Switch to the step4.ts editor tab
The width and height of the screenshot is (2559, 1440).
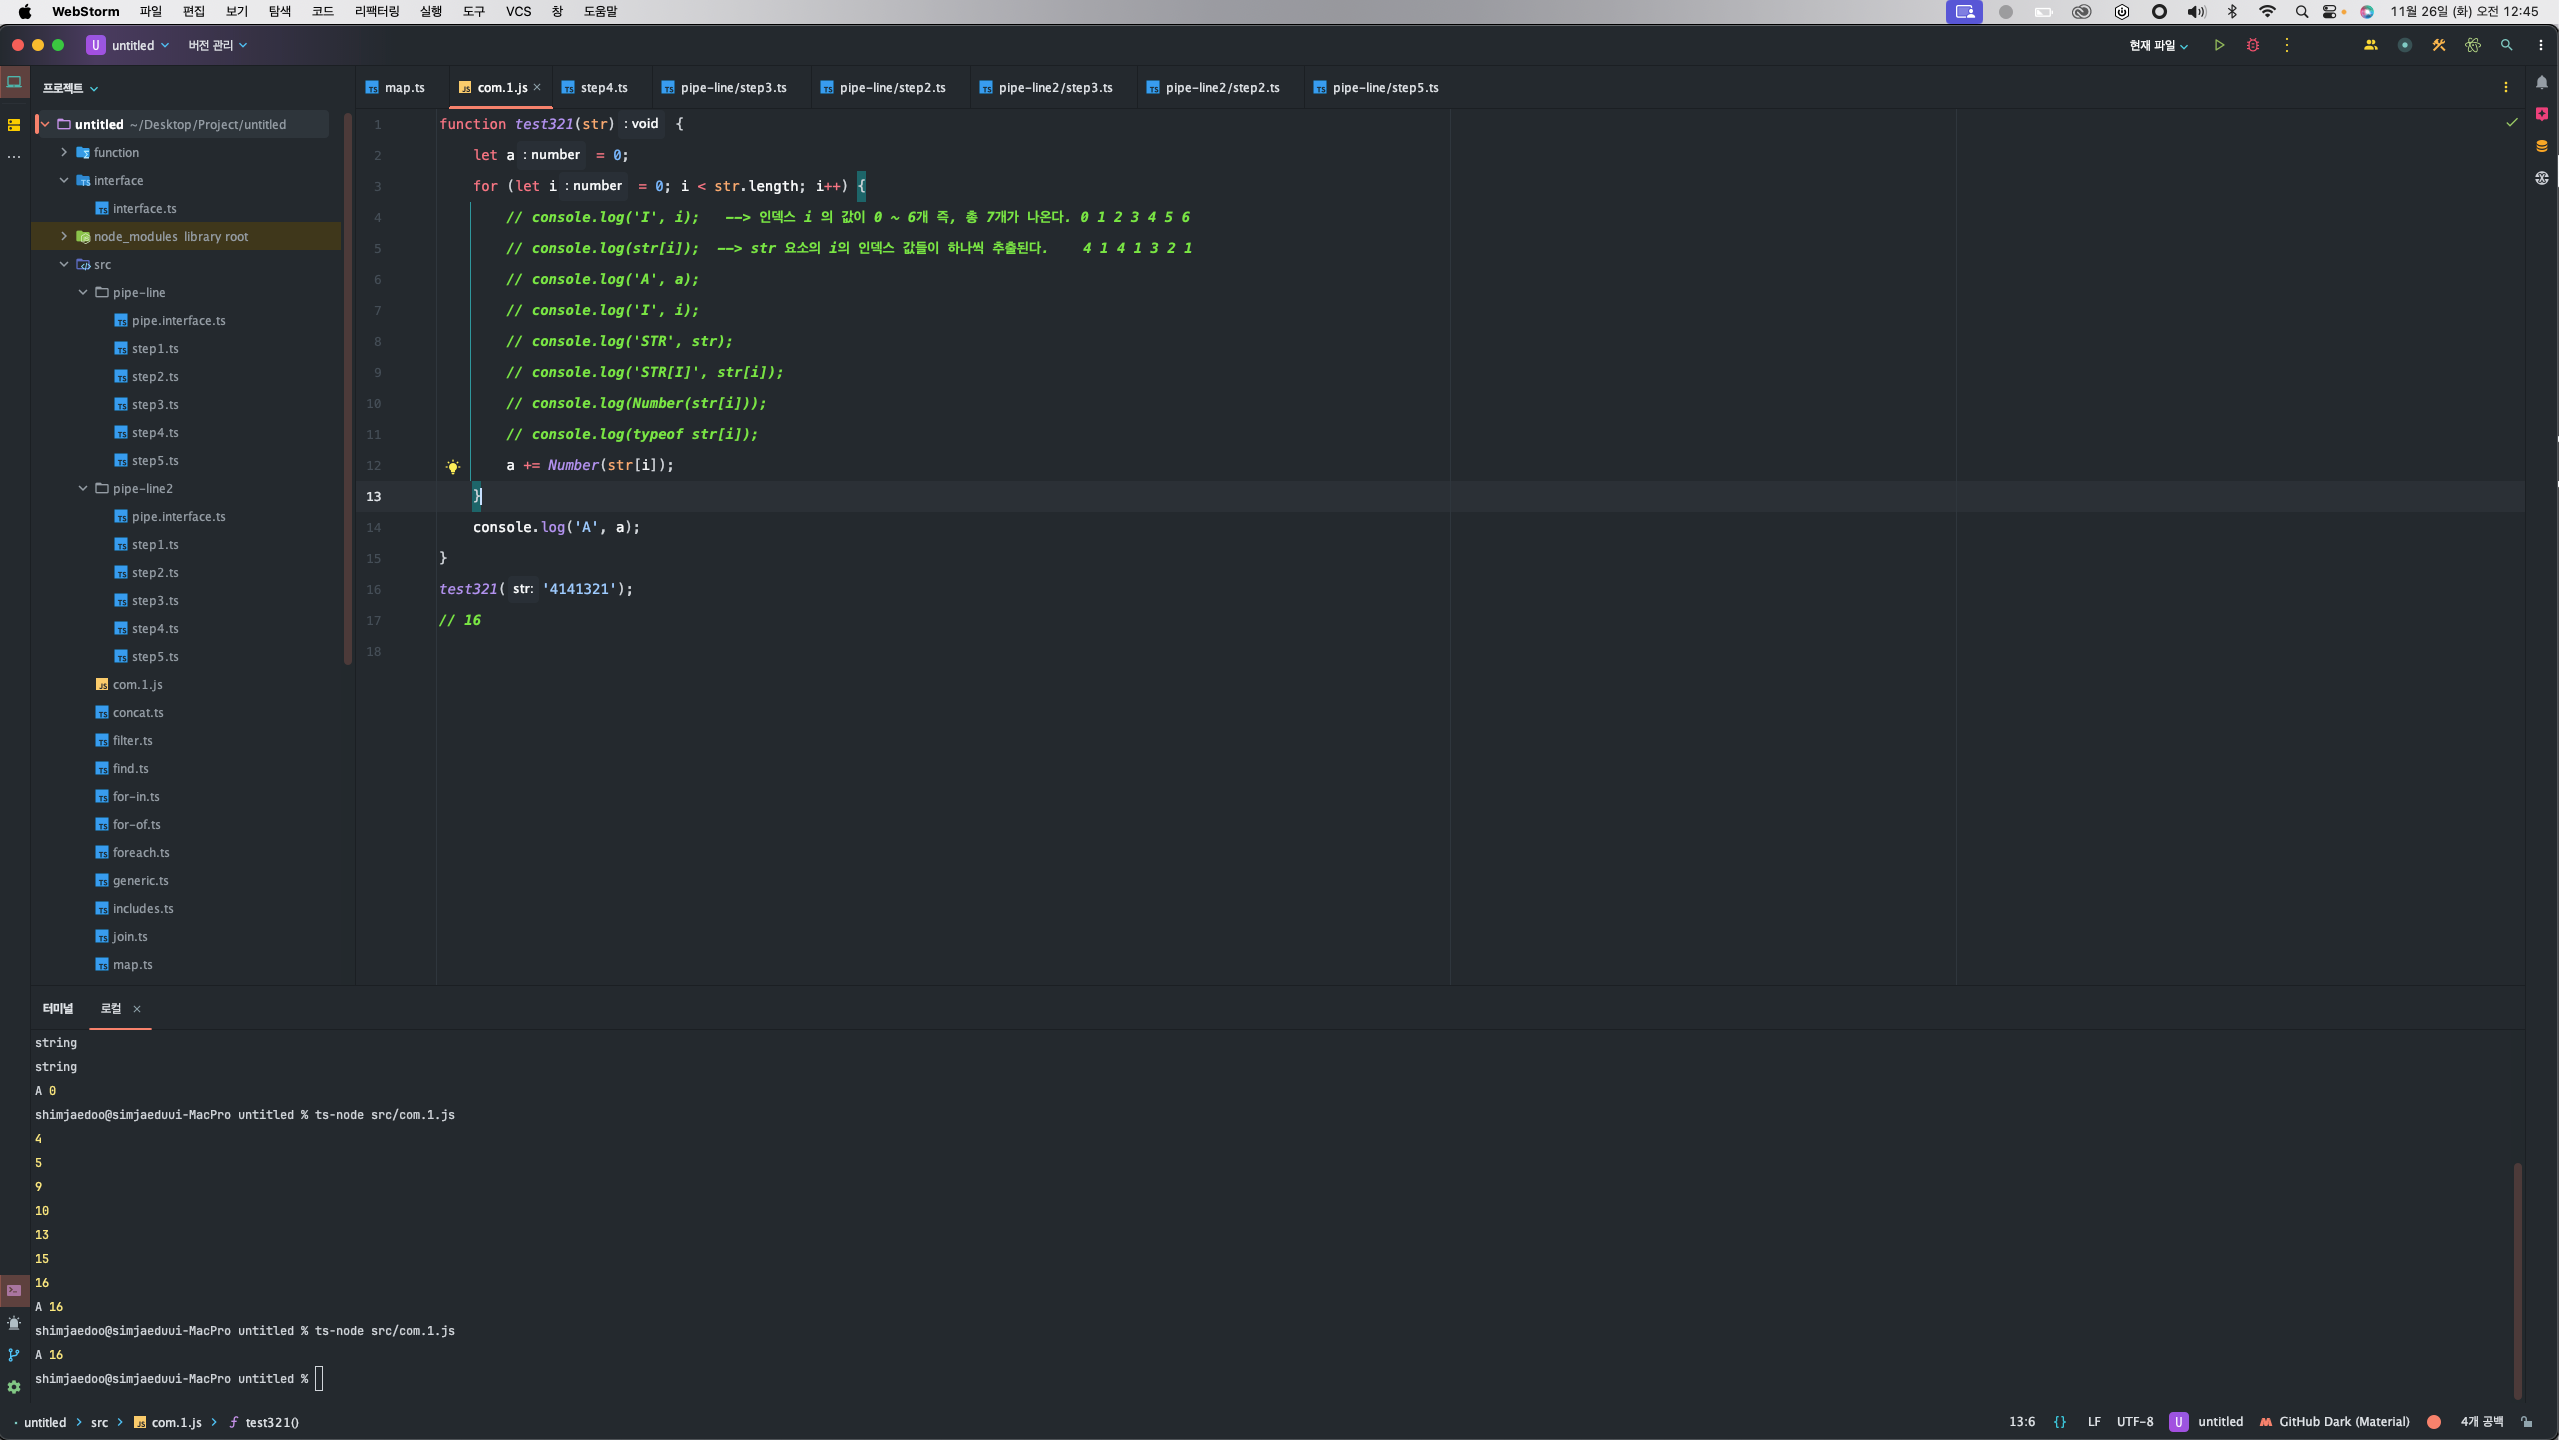tap(603, 88)
